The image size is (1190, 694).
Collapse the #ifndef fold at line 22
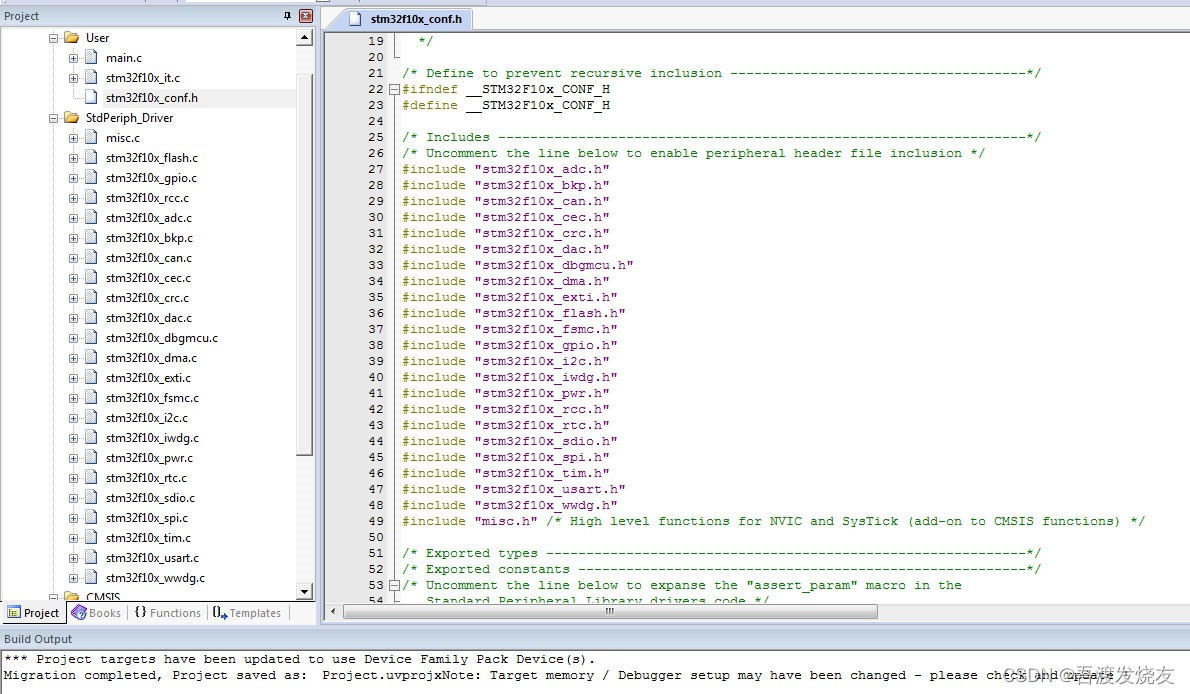394,90
